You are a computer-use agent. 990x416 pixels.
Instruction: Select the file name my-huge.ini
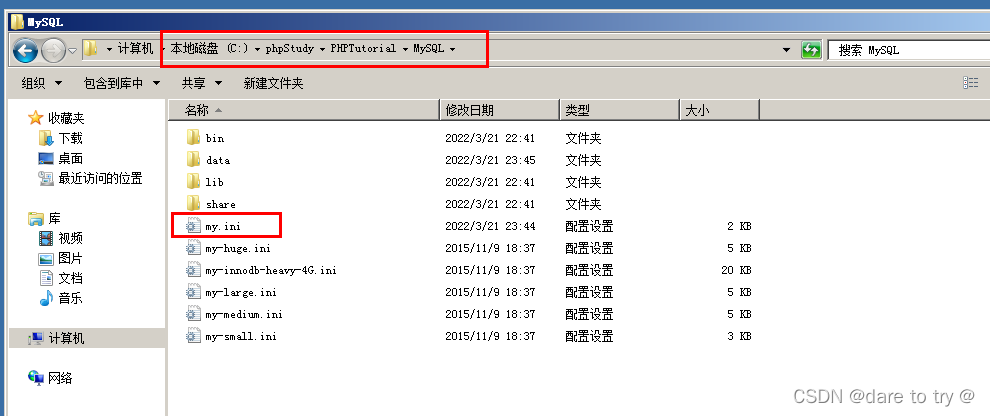pos(238,248)
